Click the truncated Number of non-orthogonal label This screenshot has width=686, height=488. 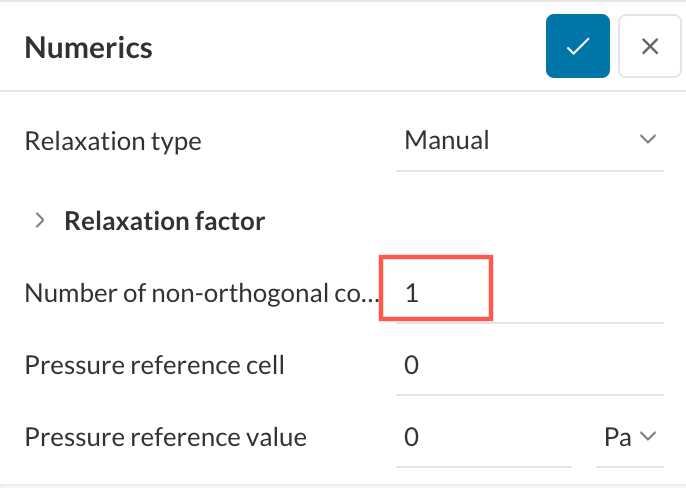[x=202, y=293]
